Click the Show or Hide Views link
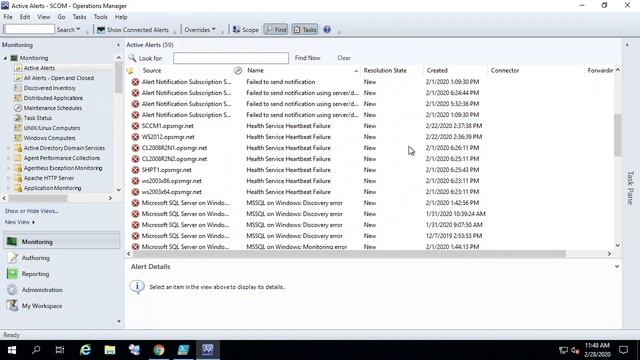640x360 pixels. click(x=31, y=211)
